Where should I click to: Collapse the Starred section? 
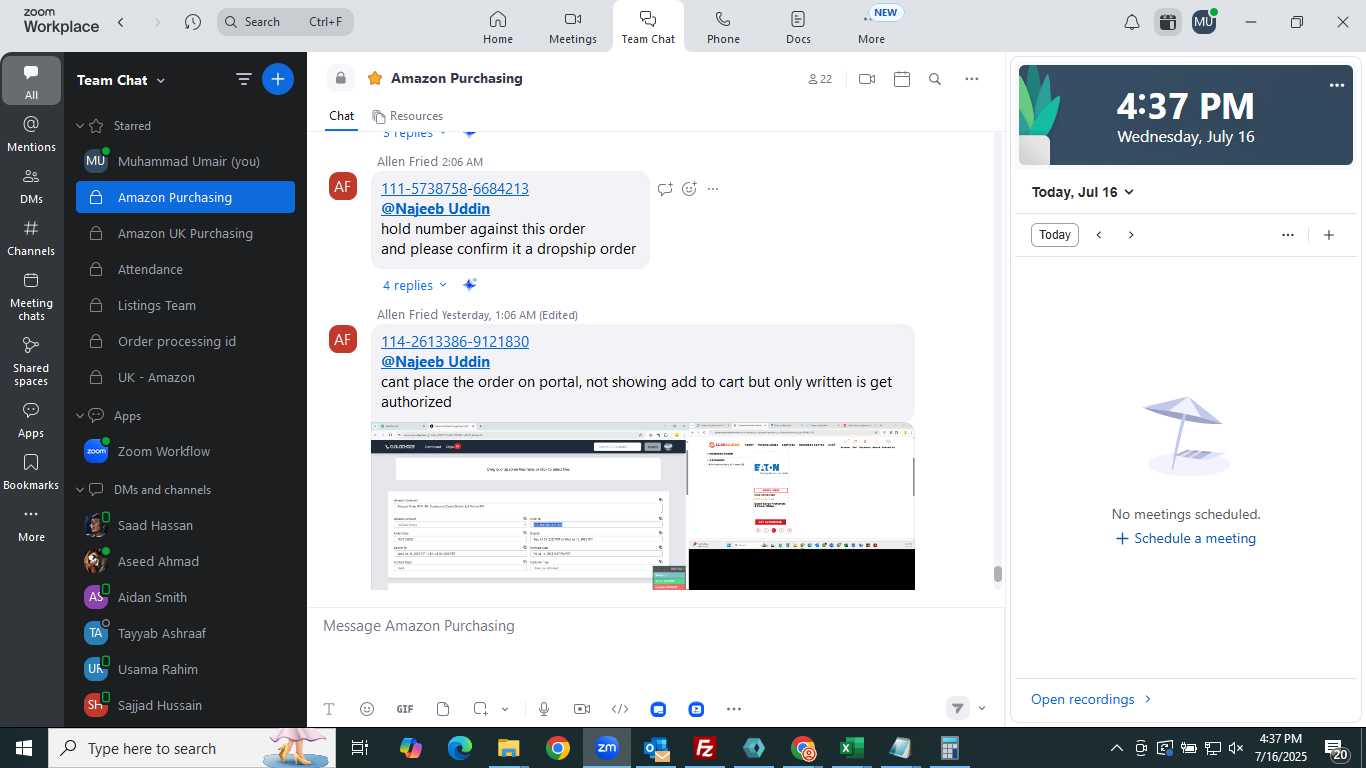(81, 126)
